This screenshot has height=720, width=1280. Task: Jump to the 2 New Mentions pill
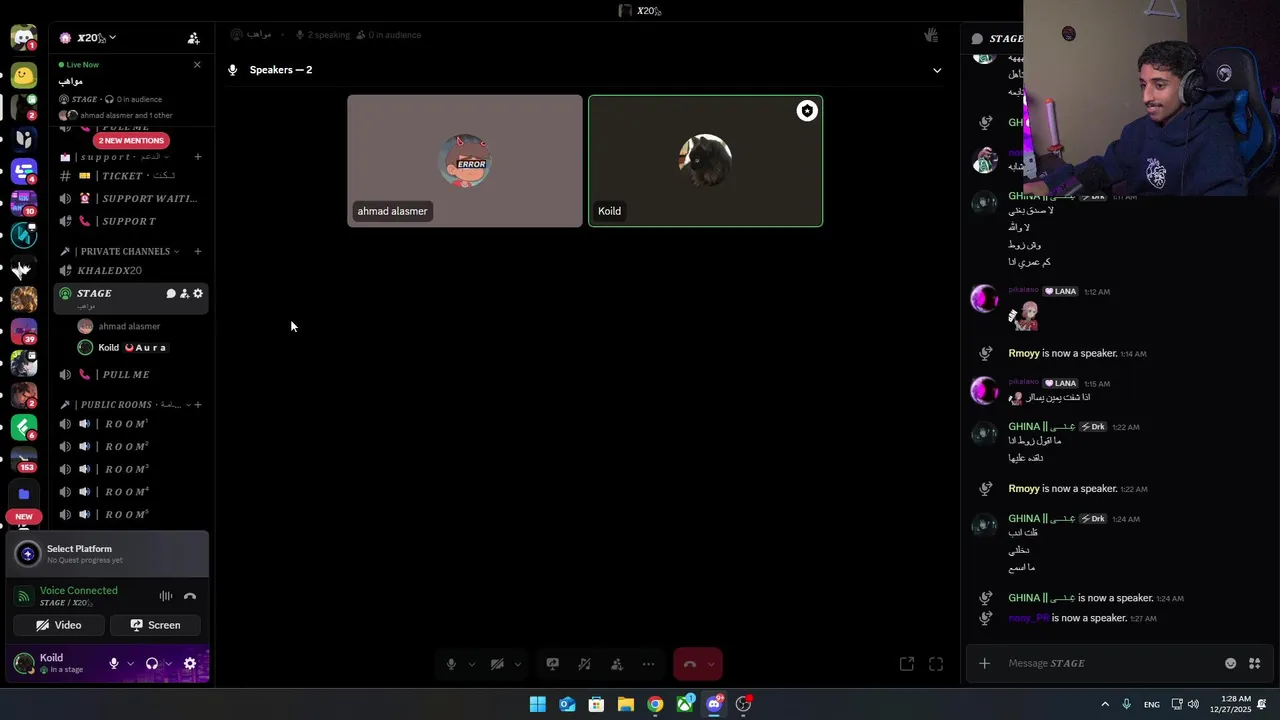[x=131, y=141]
